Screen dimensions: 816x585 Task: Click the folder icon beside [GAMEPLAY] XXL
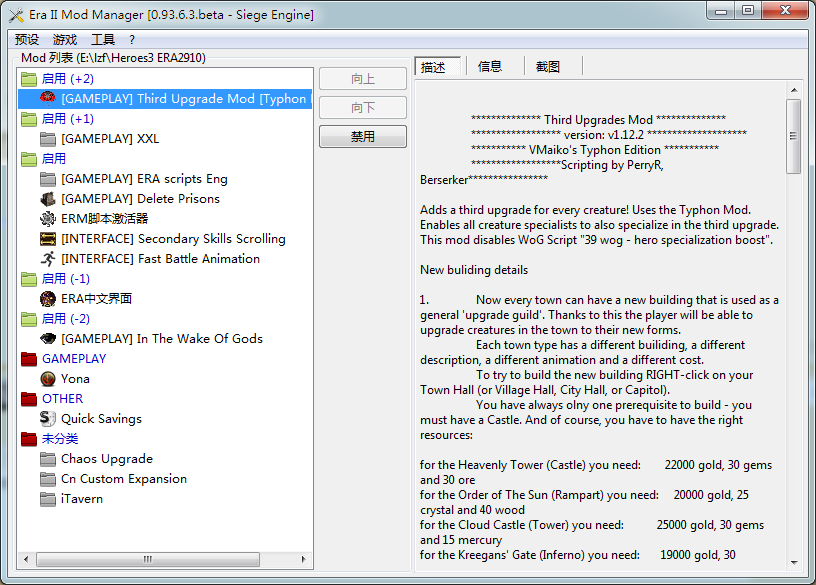[48, 139]
